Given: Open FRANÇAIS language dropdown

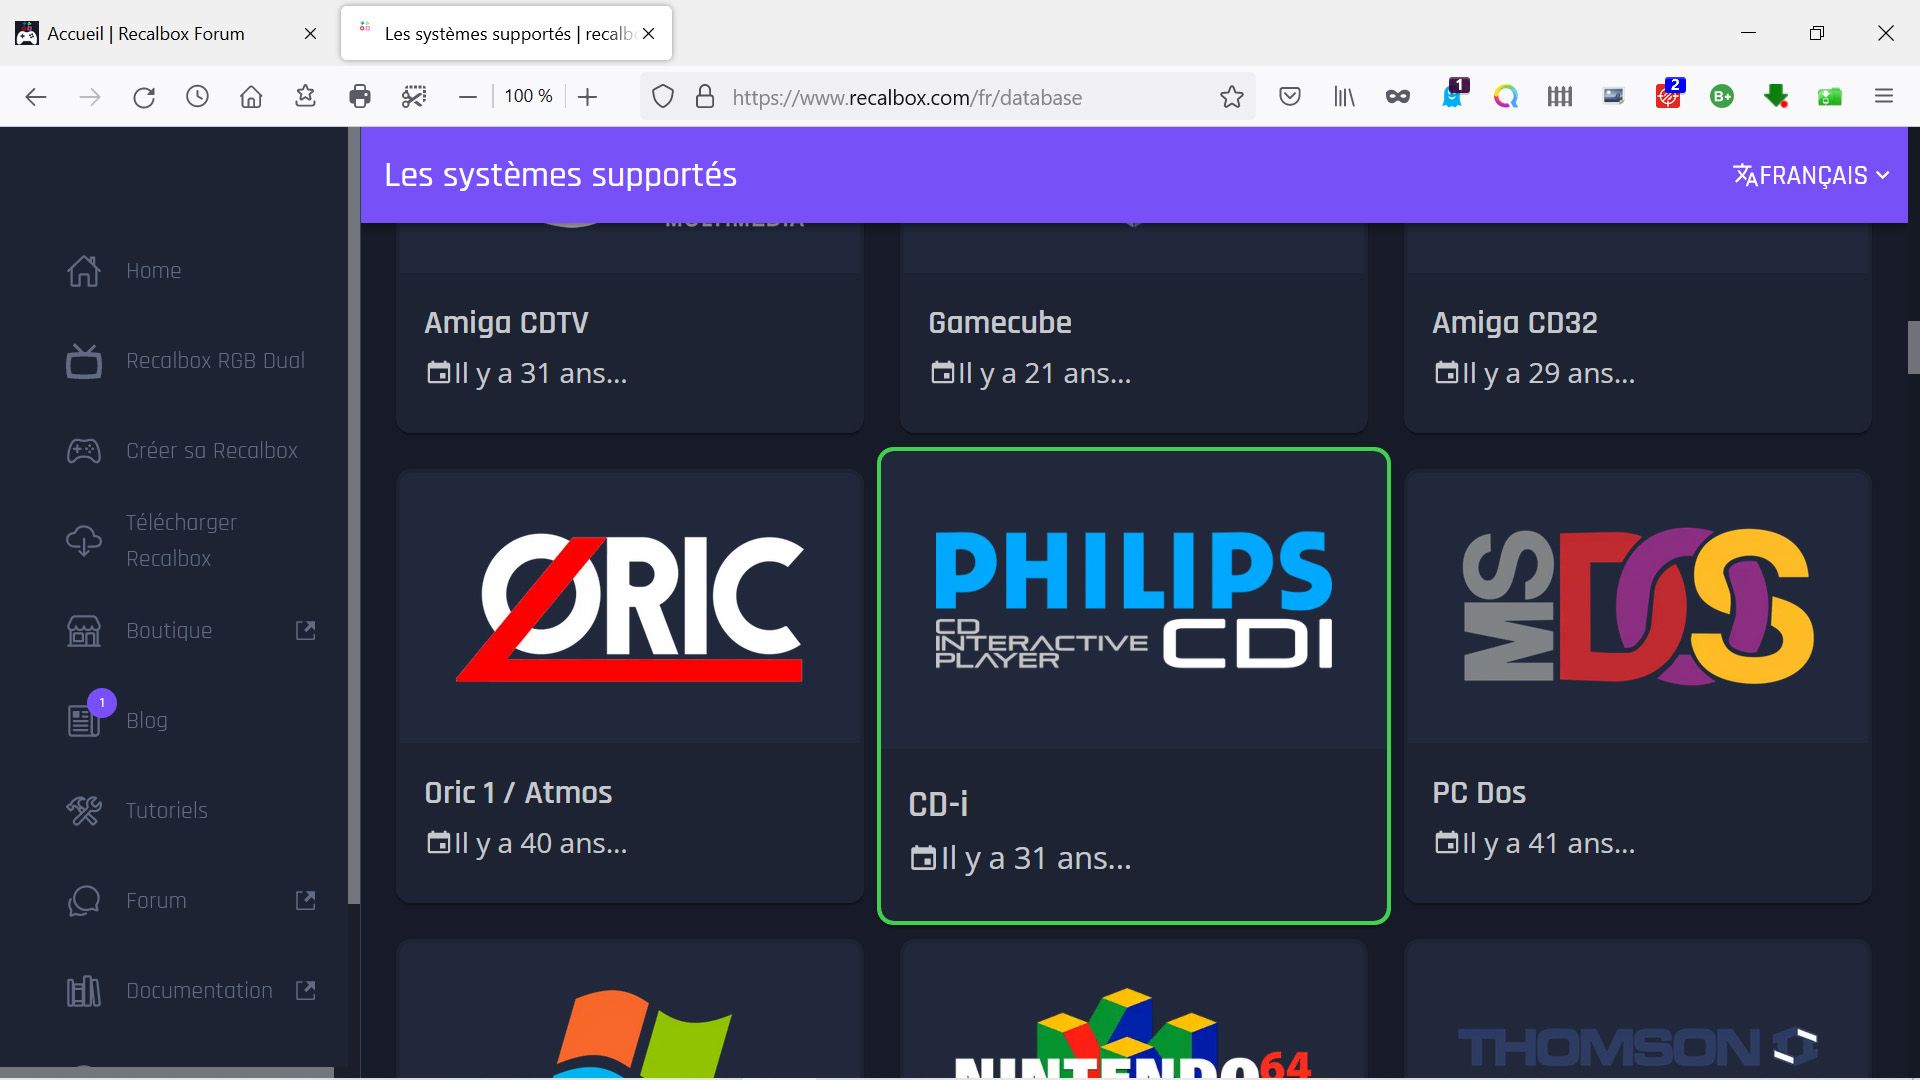Looking at the screenshot, I should tap(1811, 175).
